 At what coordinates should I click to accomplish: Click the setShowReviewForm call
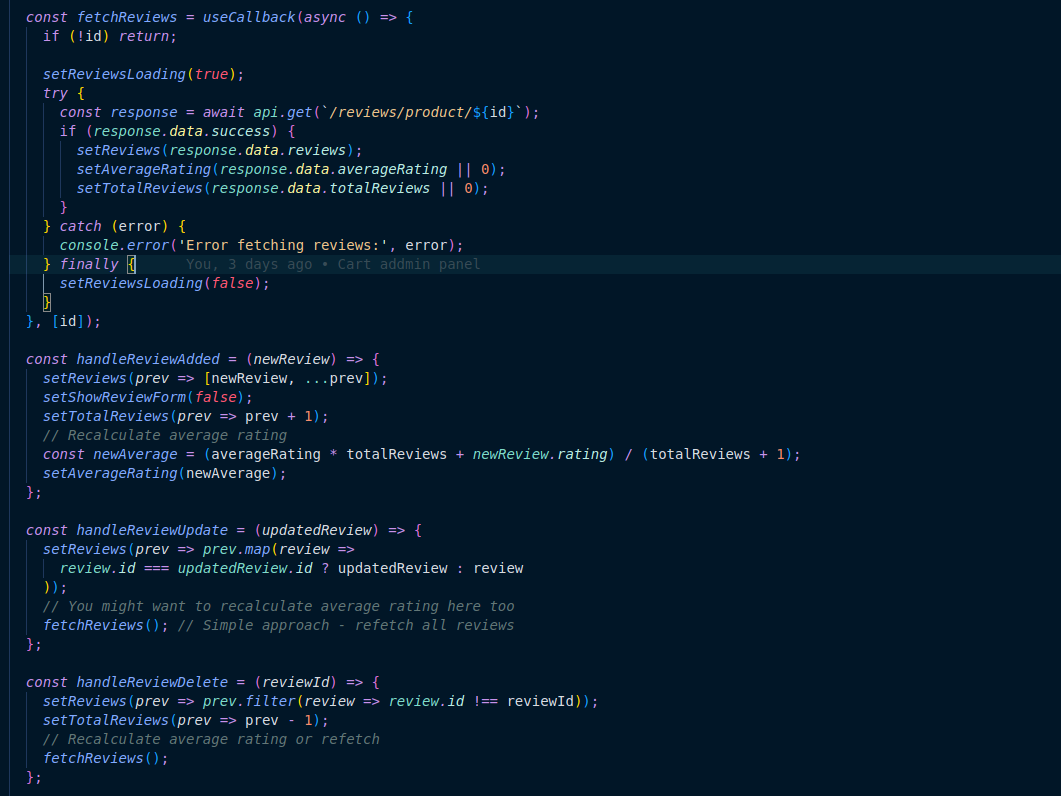click(x=114, y=397)
